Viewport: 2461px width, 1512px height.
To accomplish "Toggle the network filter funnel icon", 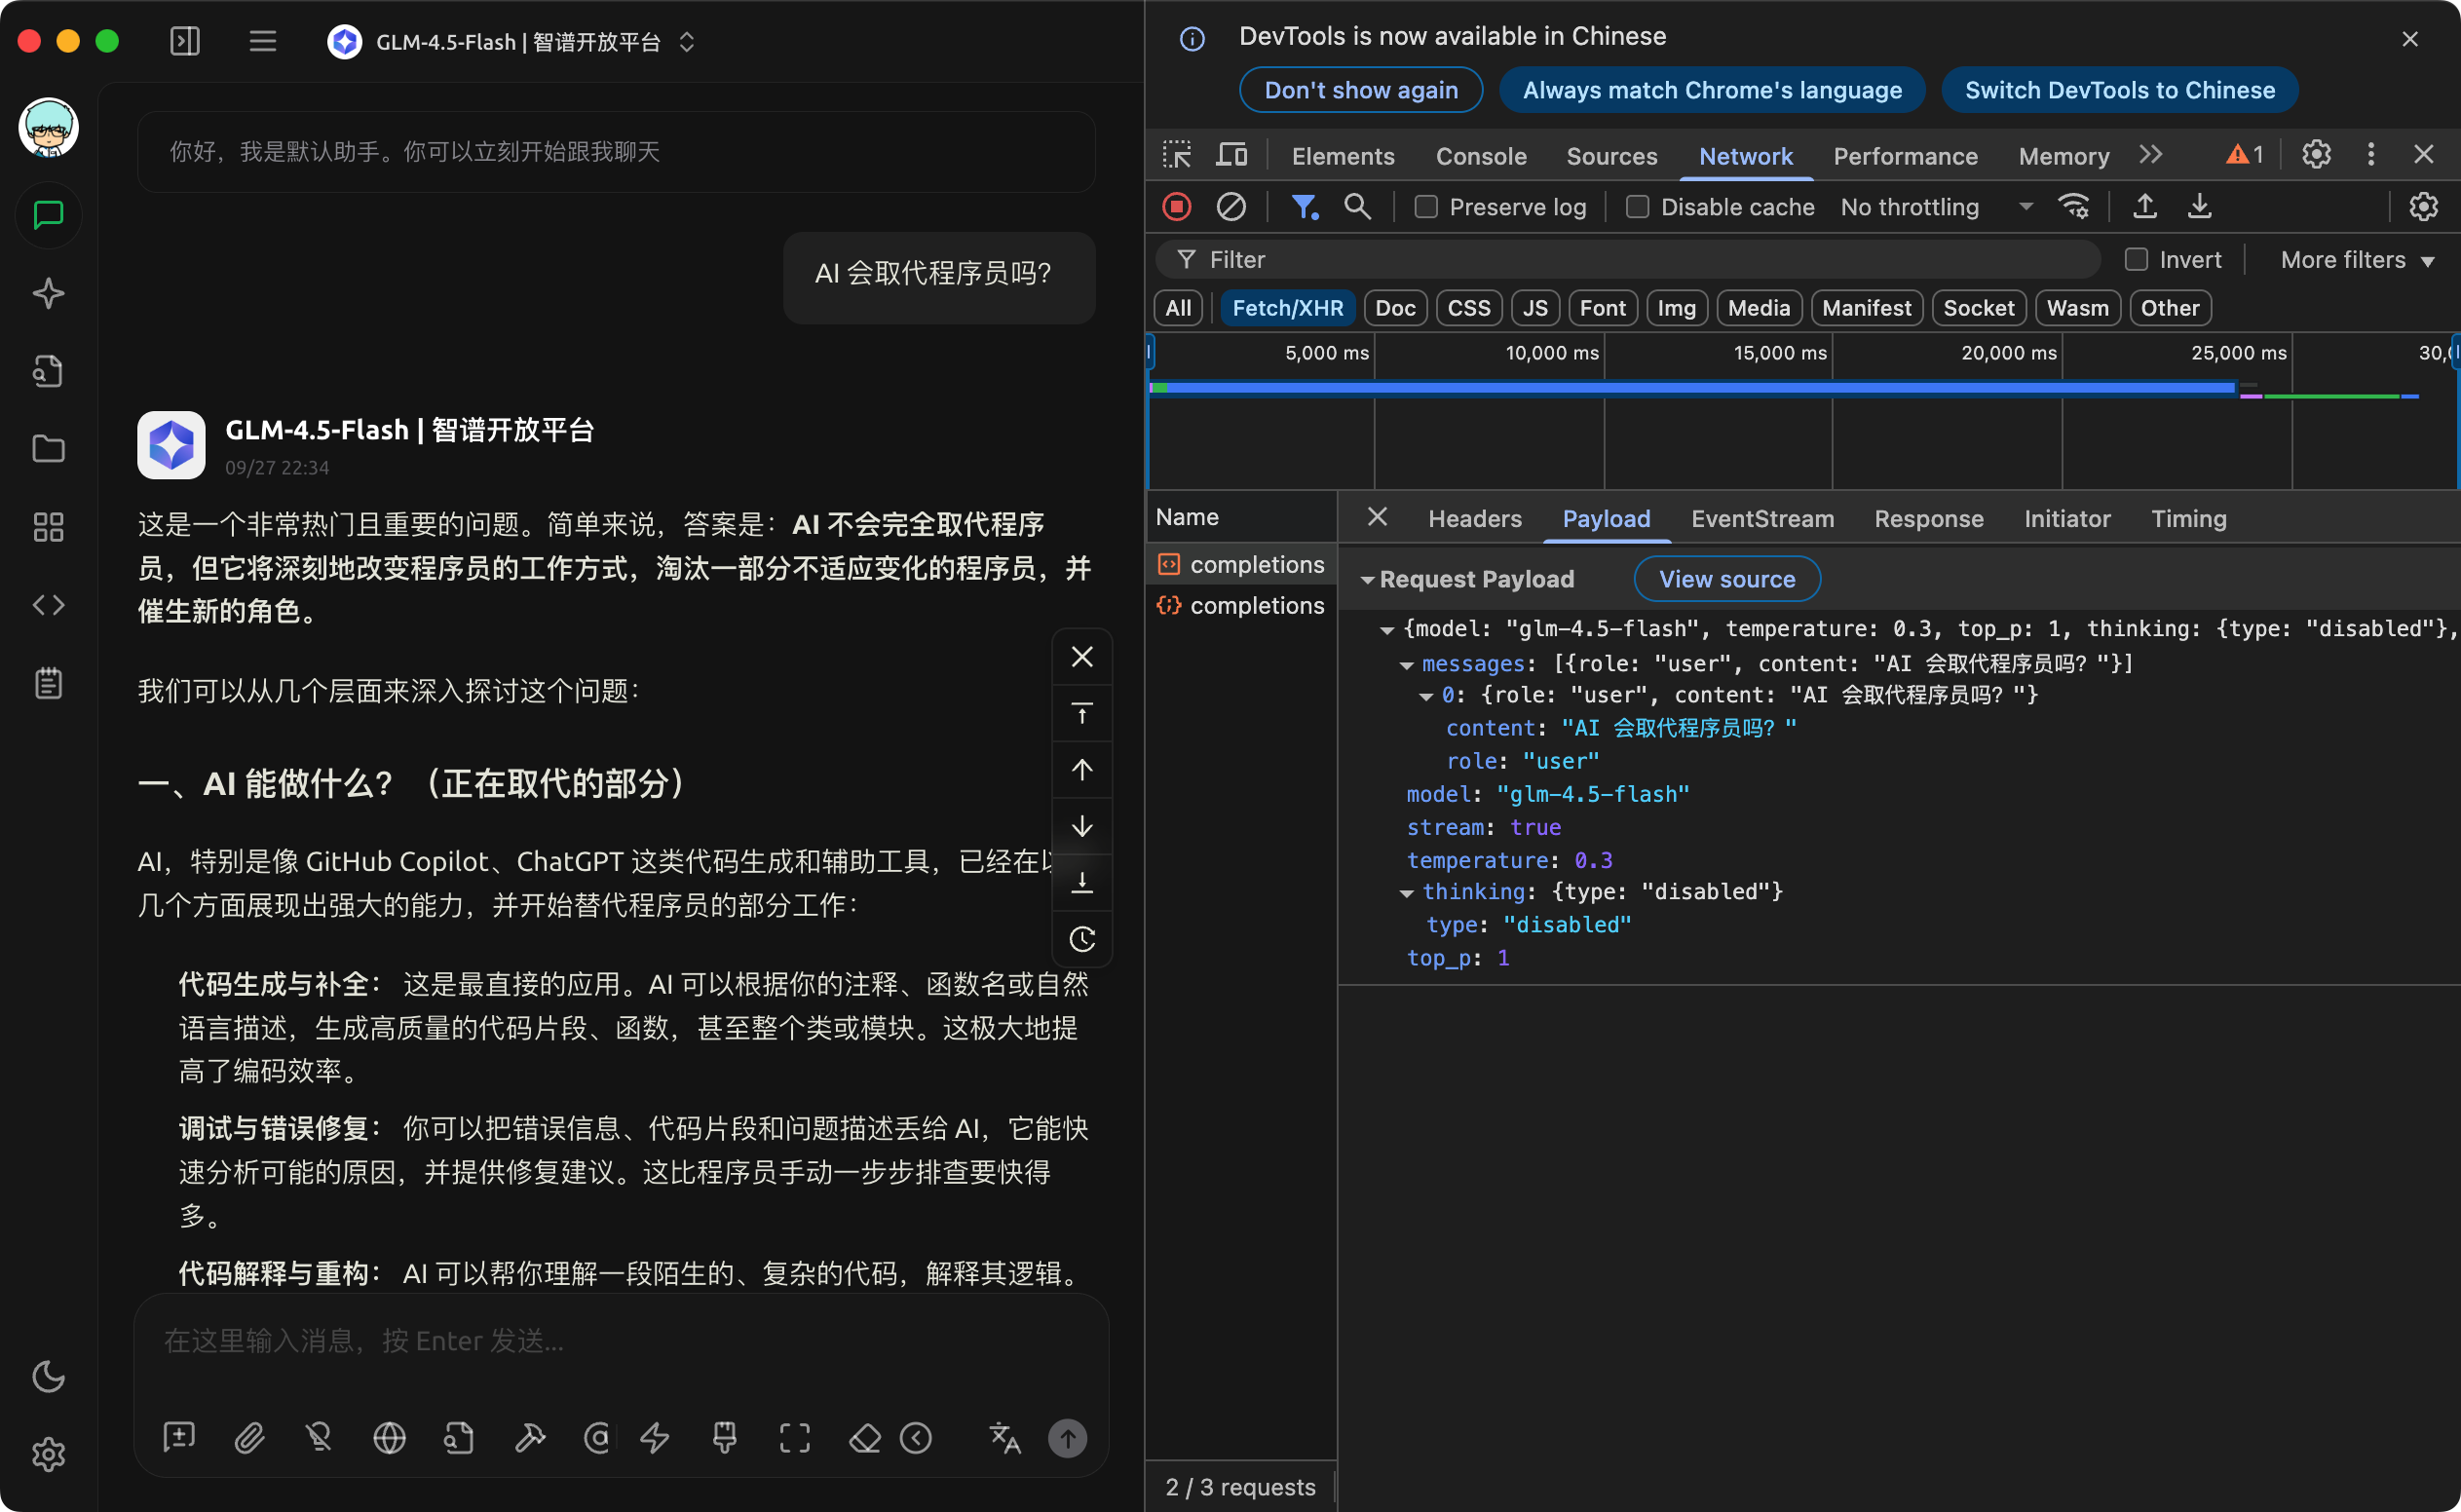I will click(1304, 206).
